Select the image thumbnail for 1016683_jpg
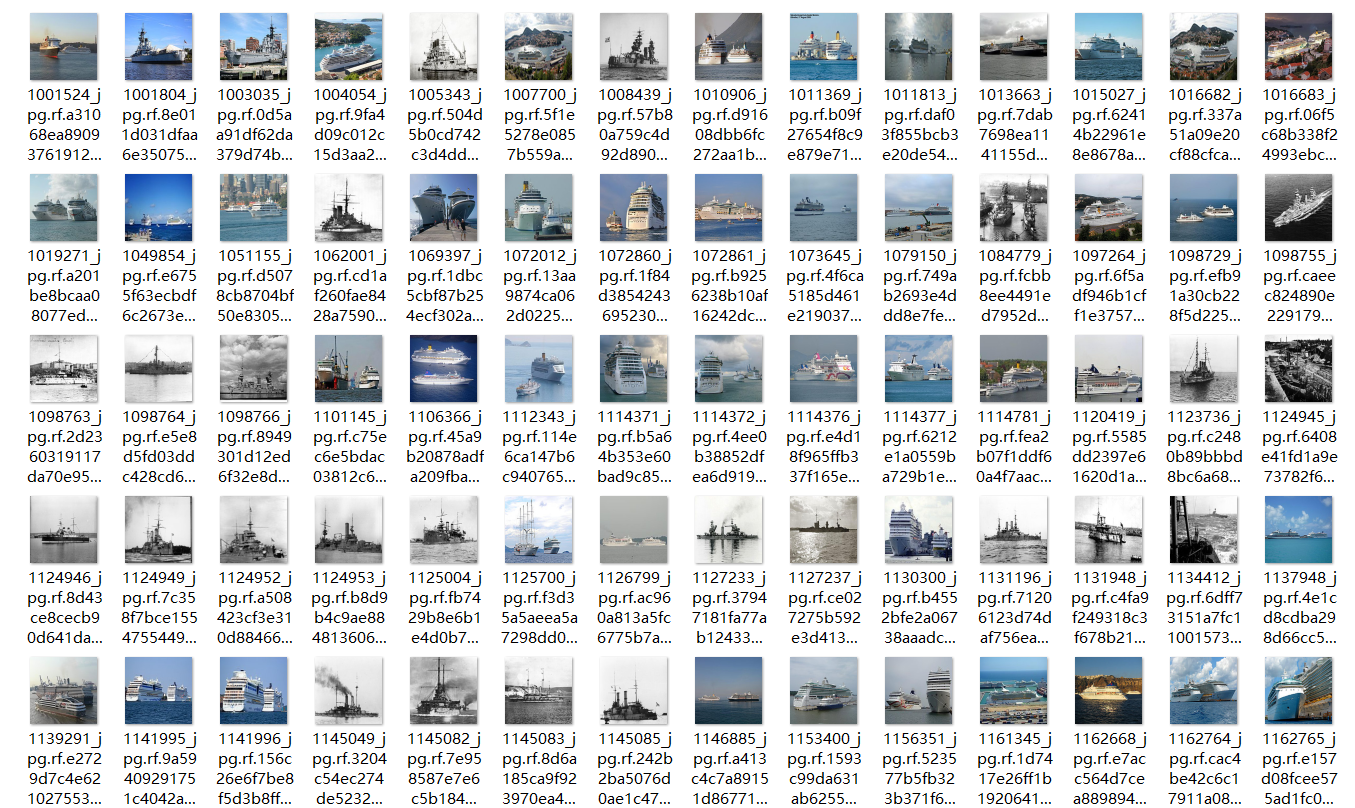 [1298, 46]
